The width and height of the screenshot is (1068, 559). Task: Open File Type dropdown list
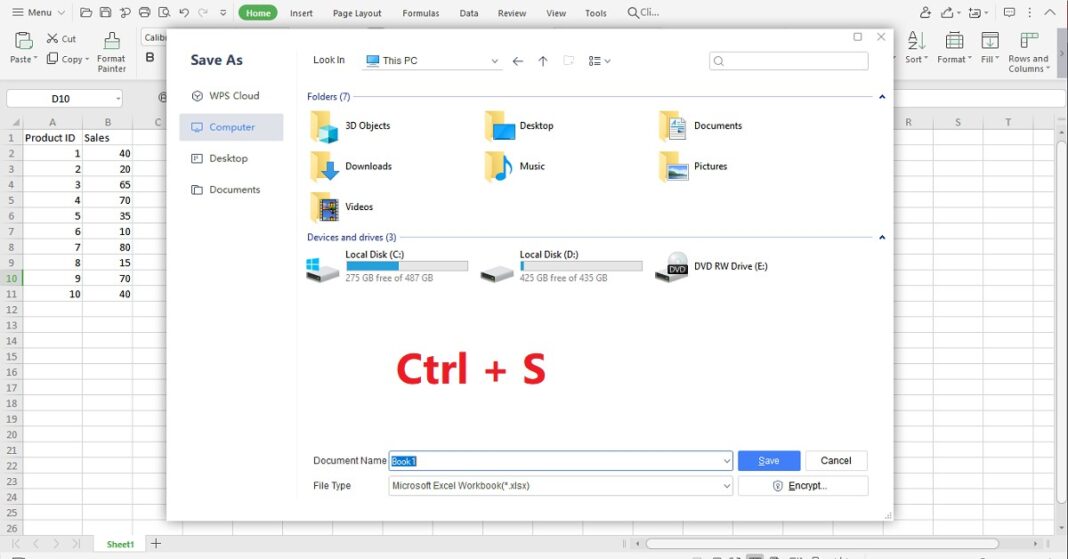[x=726, y=486]
